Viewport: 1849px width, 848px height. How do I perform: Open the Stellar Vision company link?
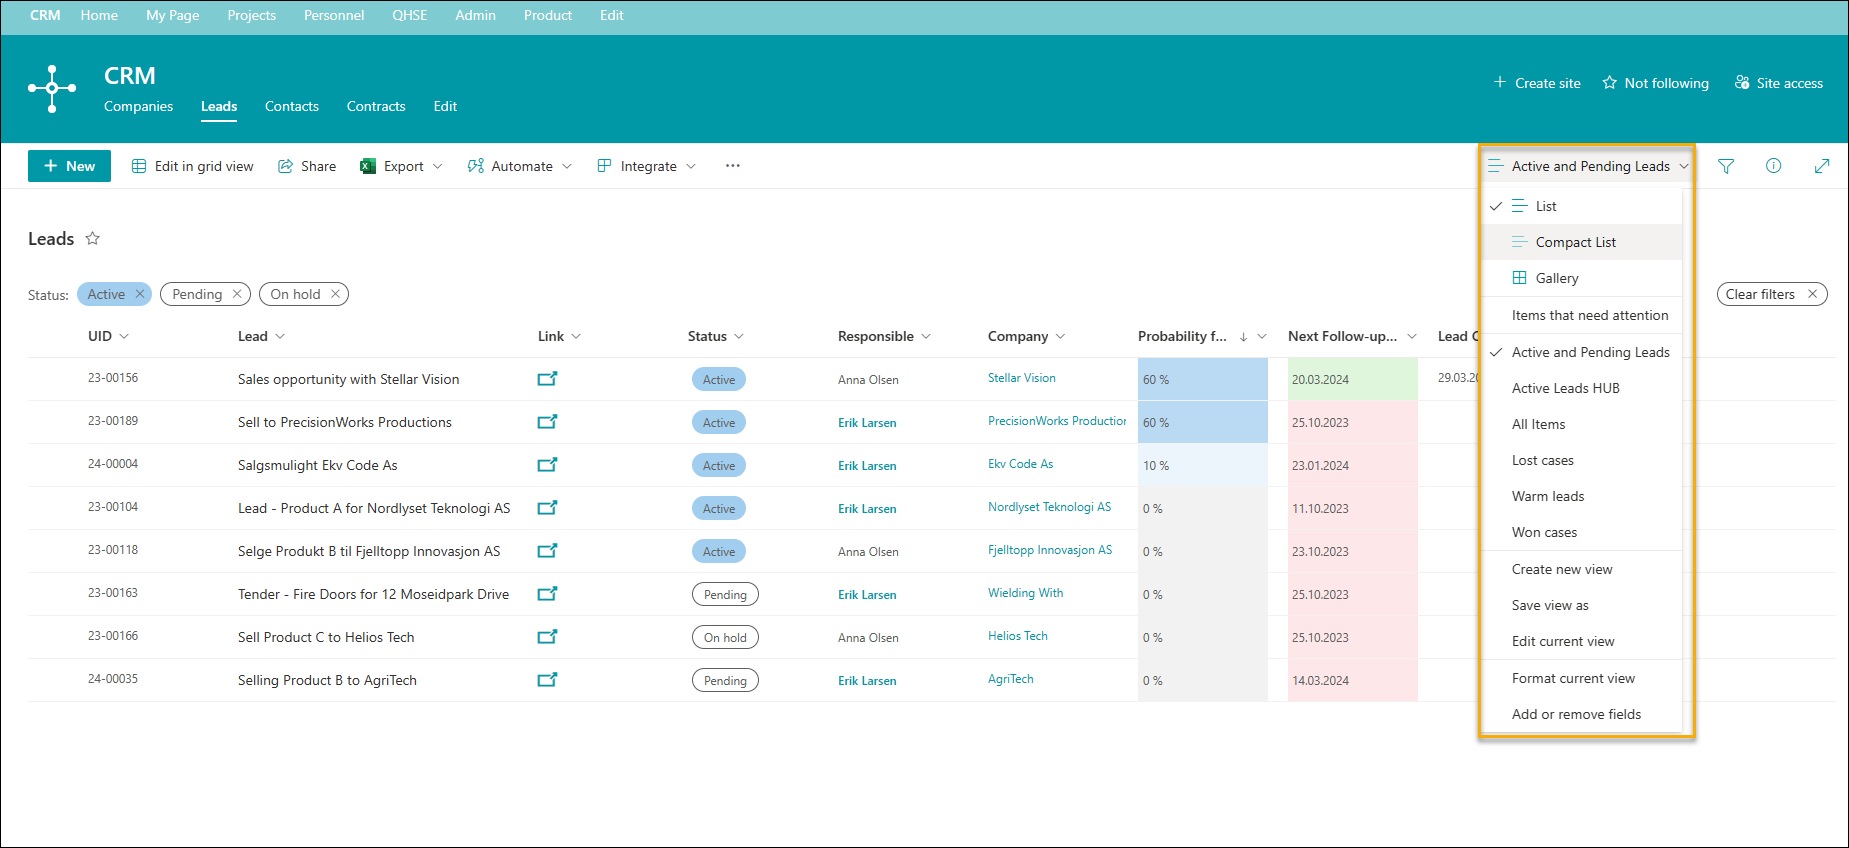click(1022, 378)
